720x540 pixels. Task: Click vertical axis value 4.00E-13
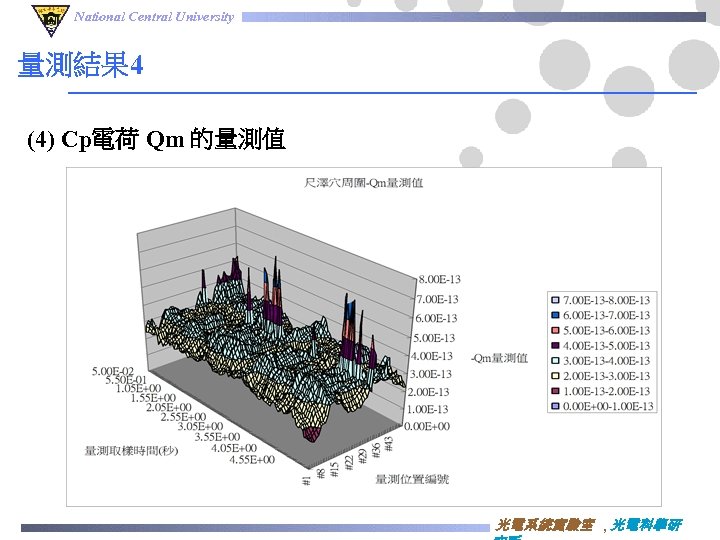pyautogui.click(x=432, y=356)
